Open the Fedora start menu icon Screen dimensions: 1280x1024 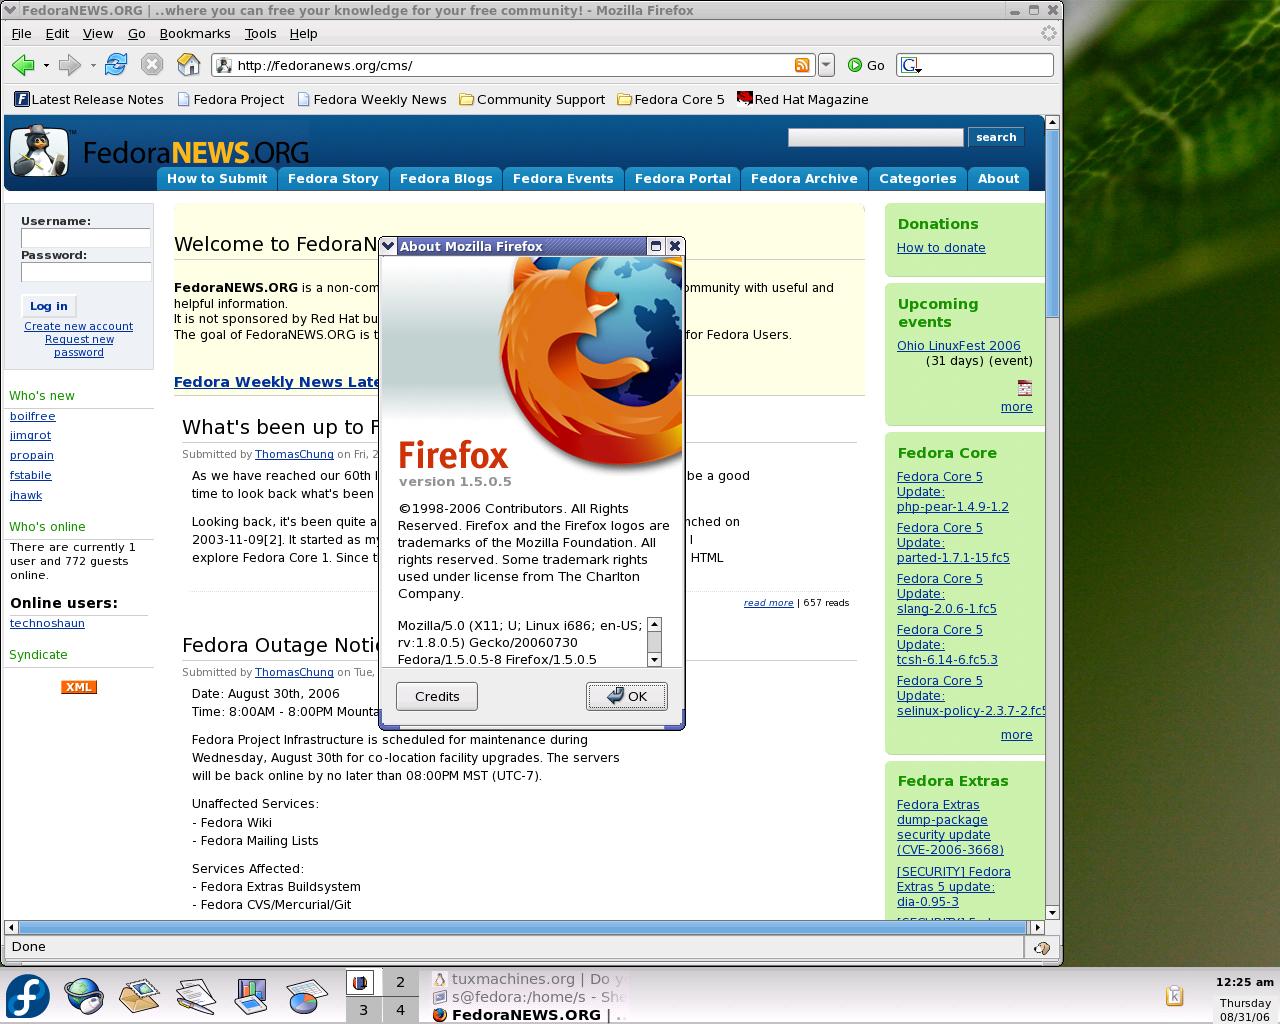28,997
